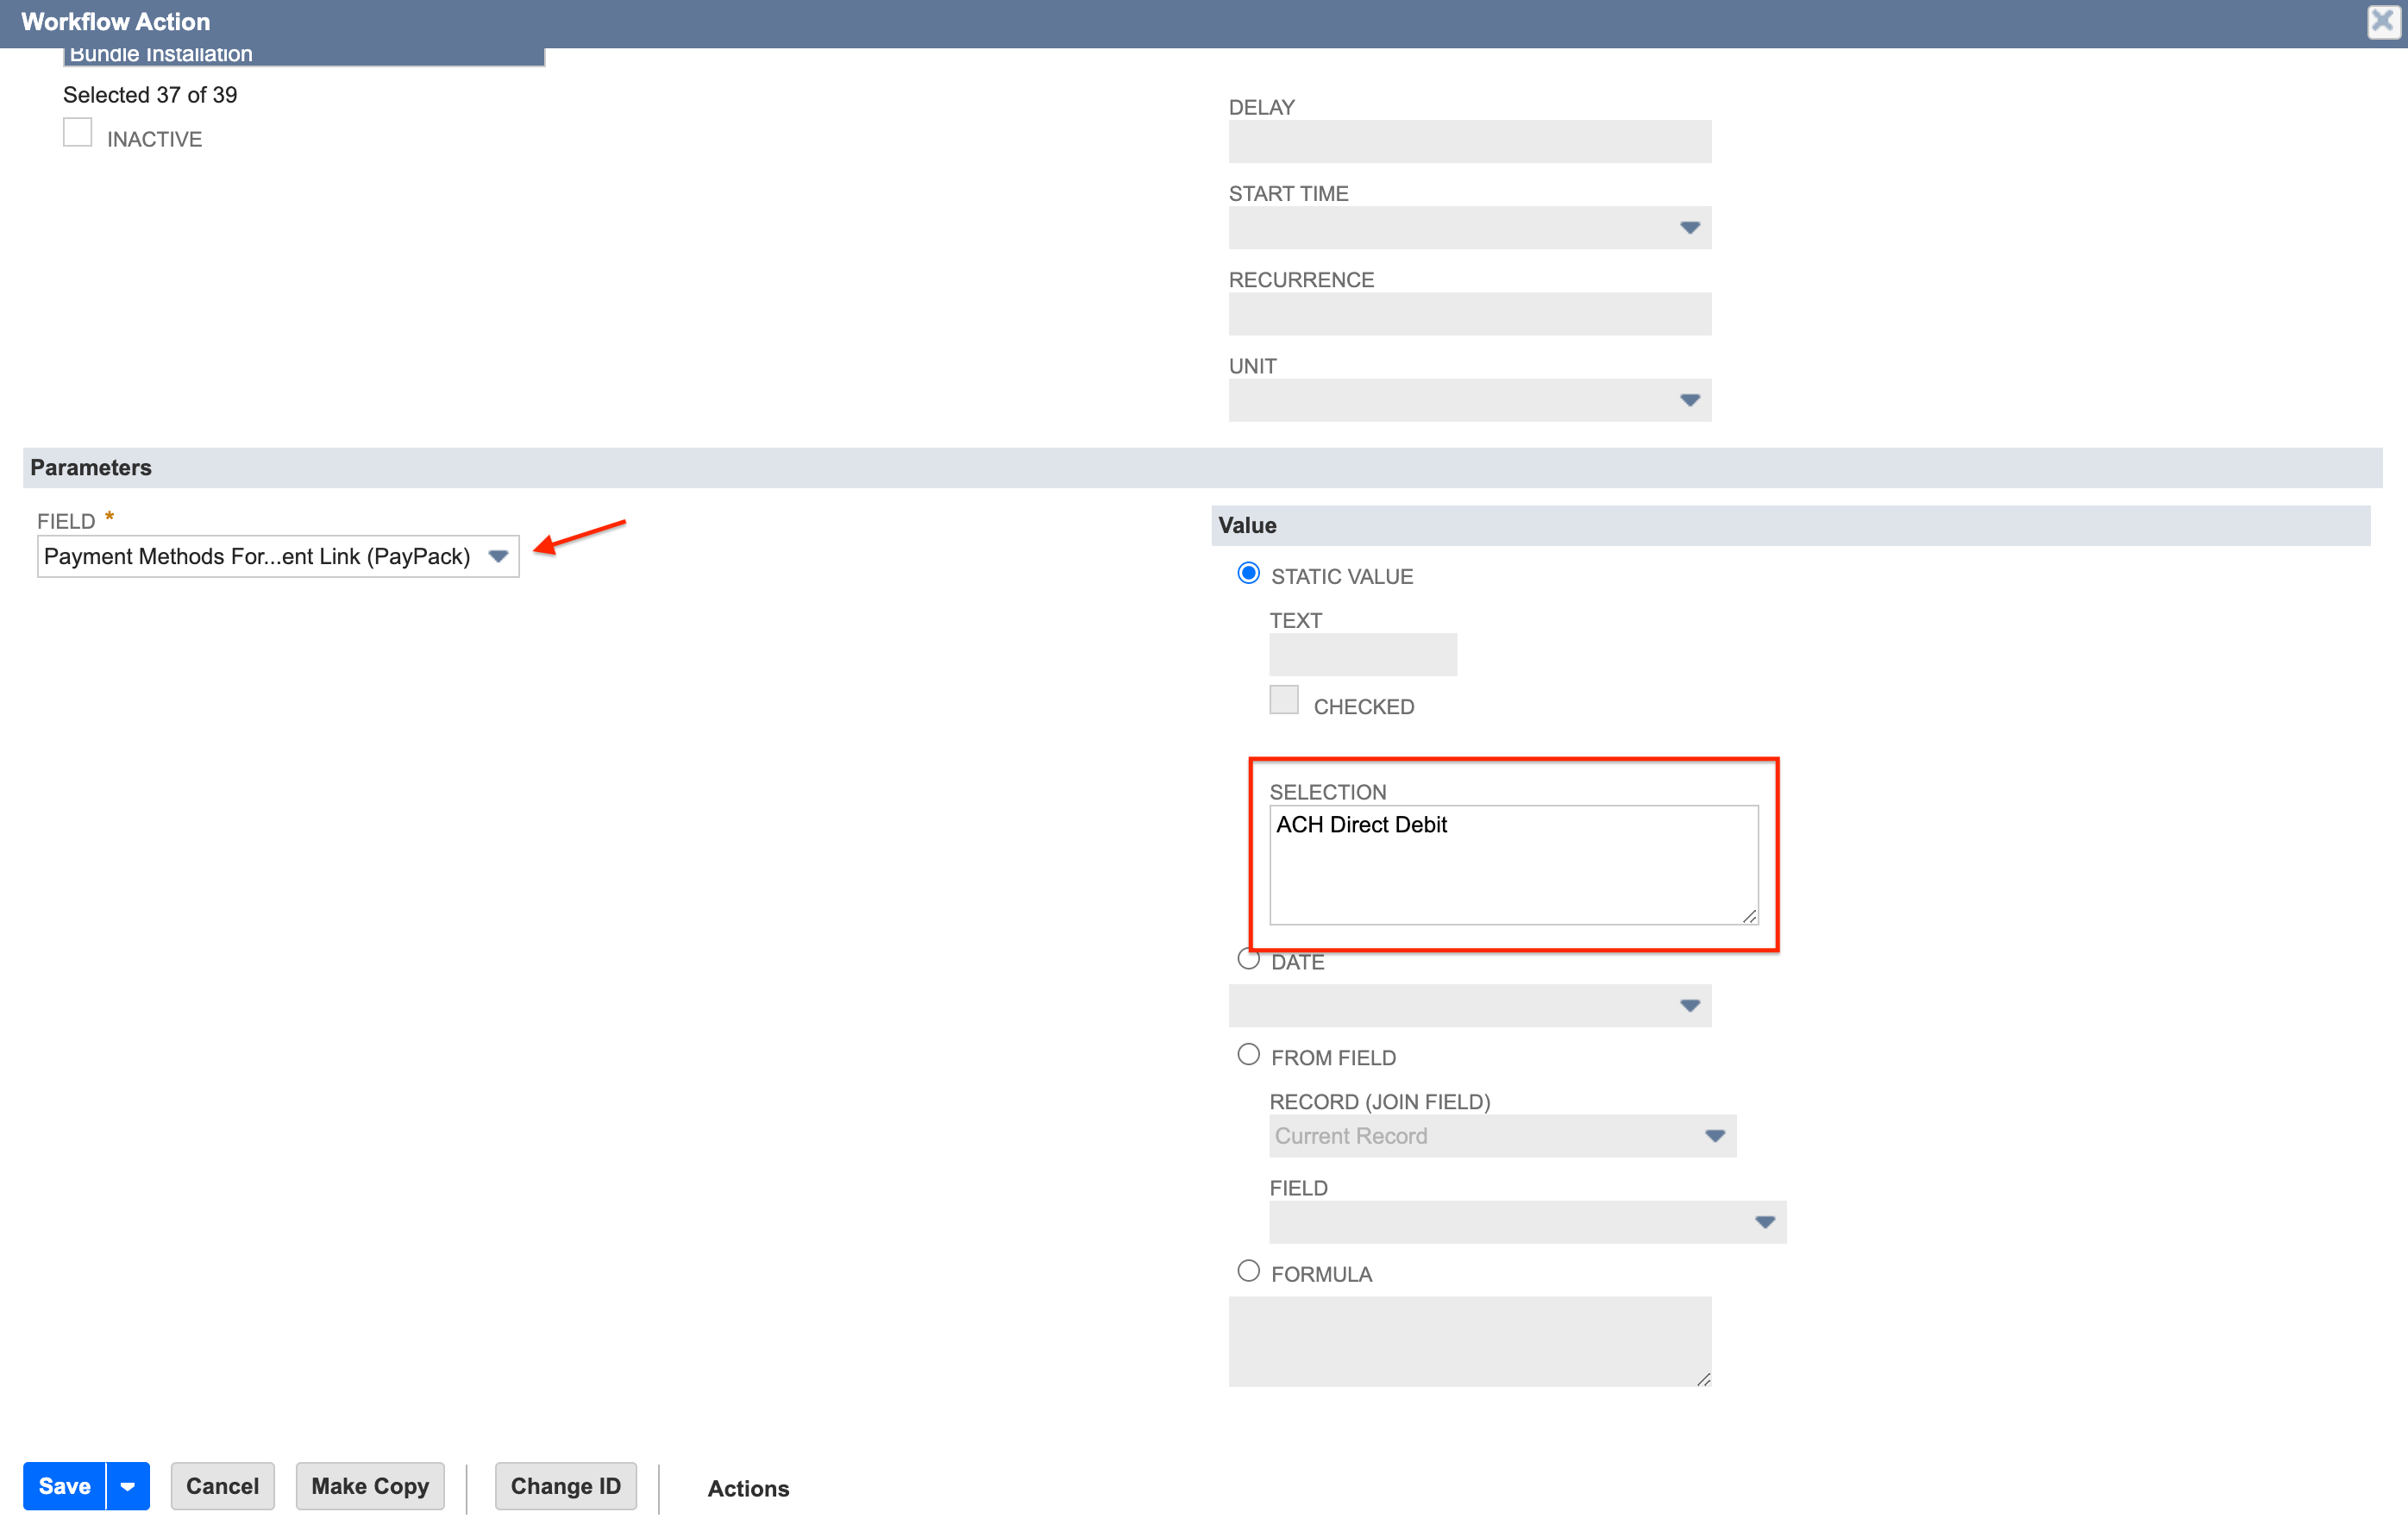The image size is (2408, 1525).
Task: Cancel the workflow action edits
Action: [x=222, y=1486]
